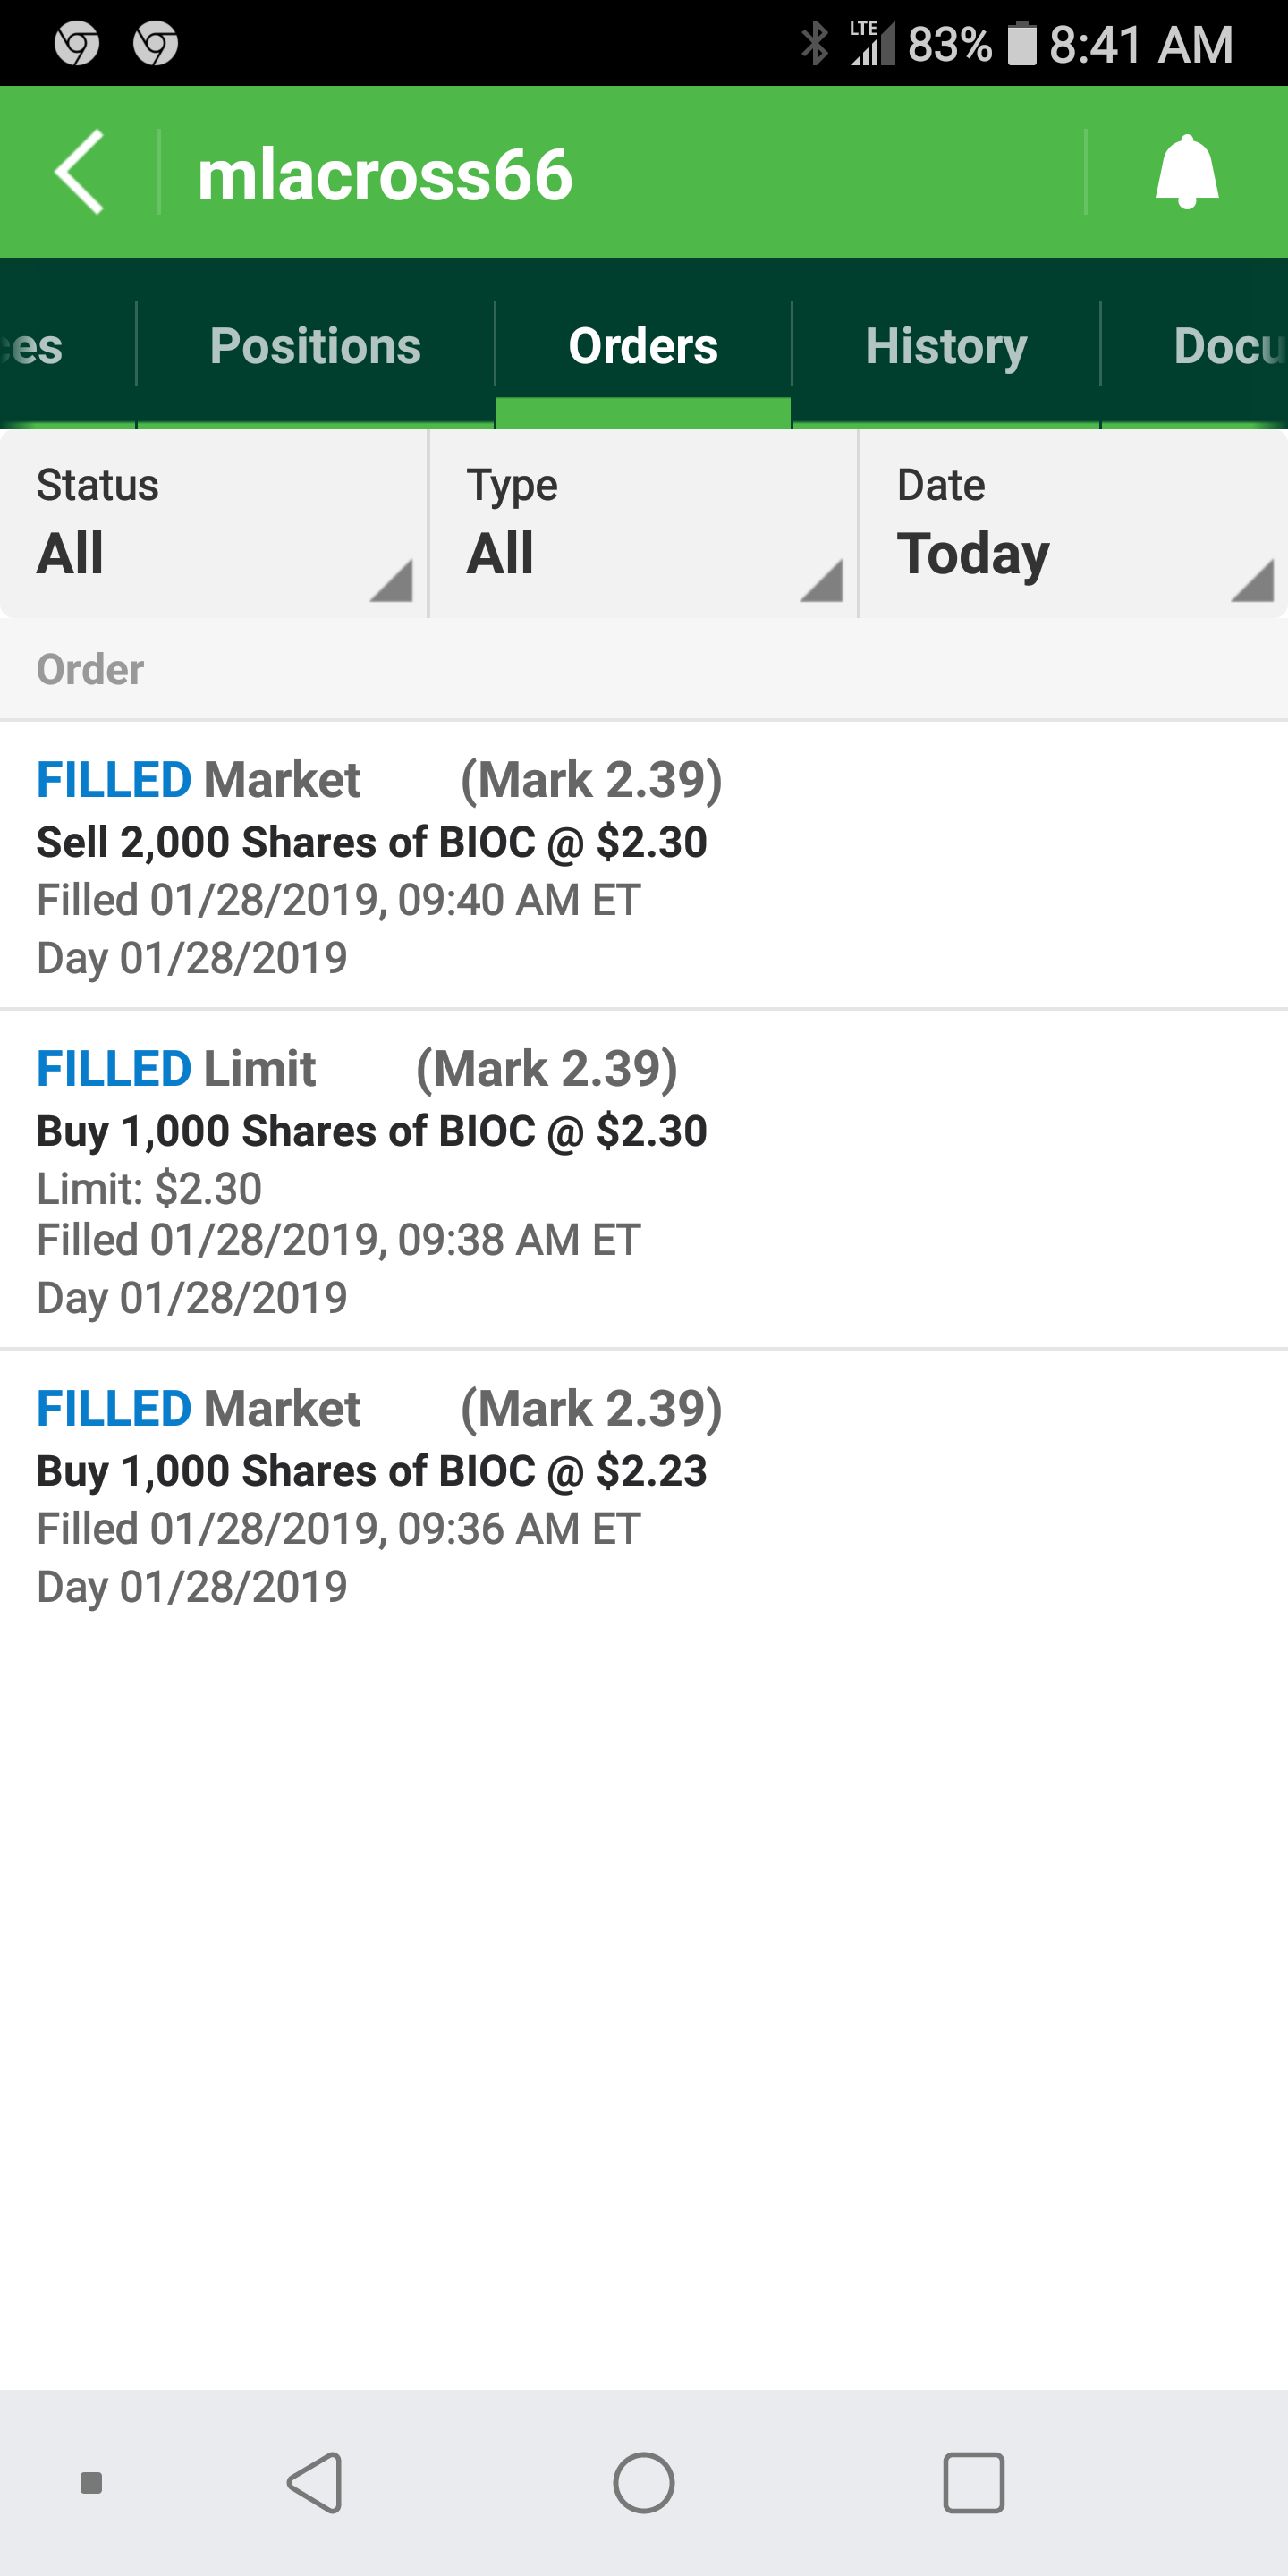The height and width of the screenshot is (2576, 1288).
Task: Open filled Sell 2,000 Shares BIOC order
Action: tap(640, 866)
